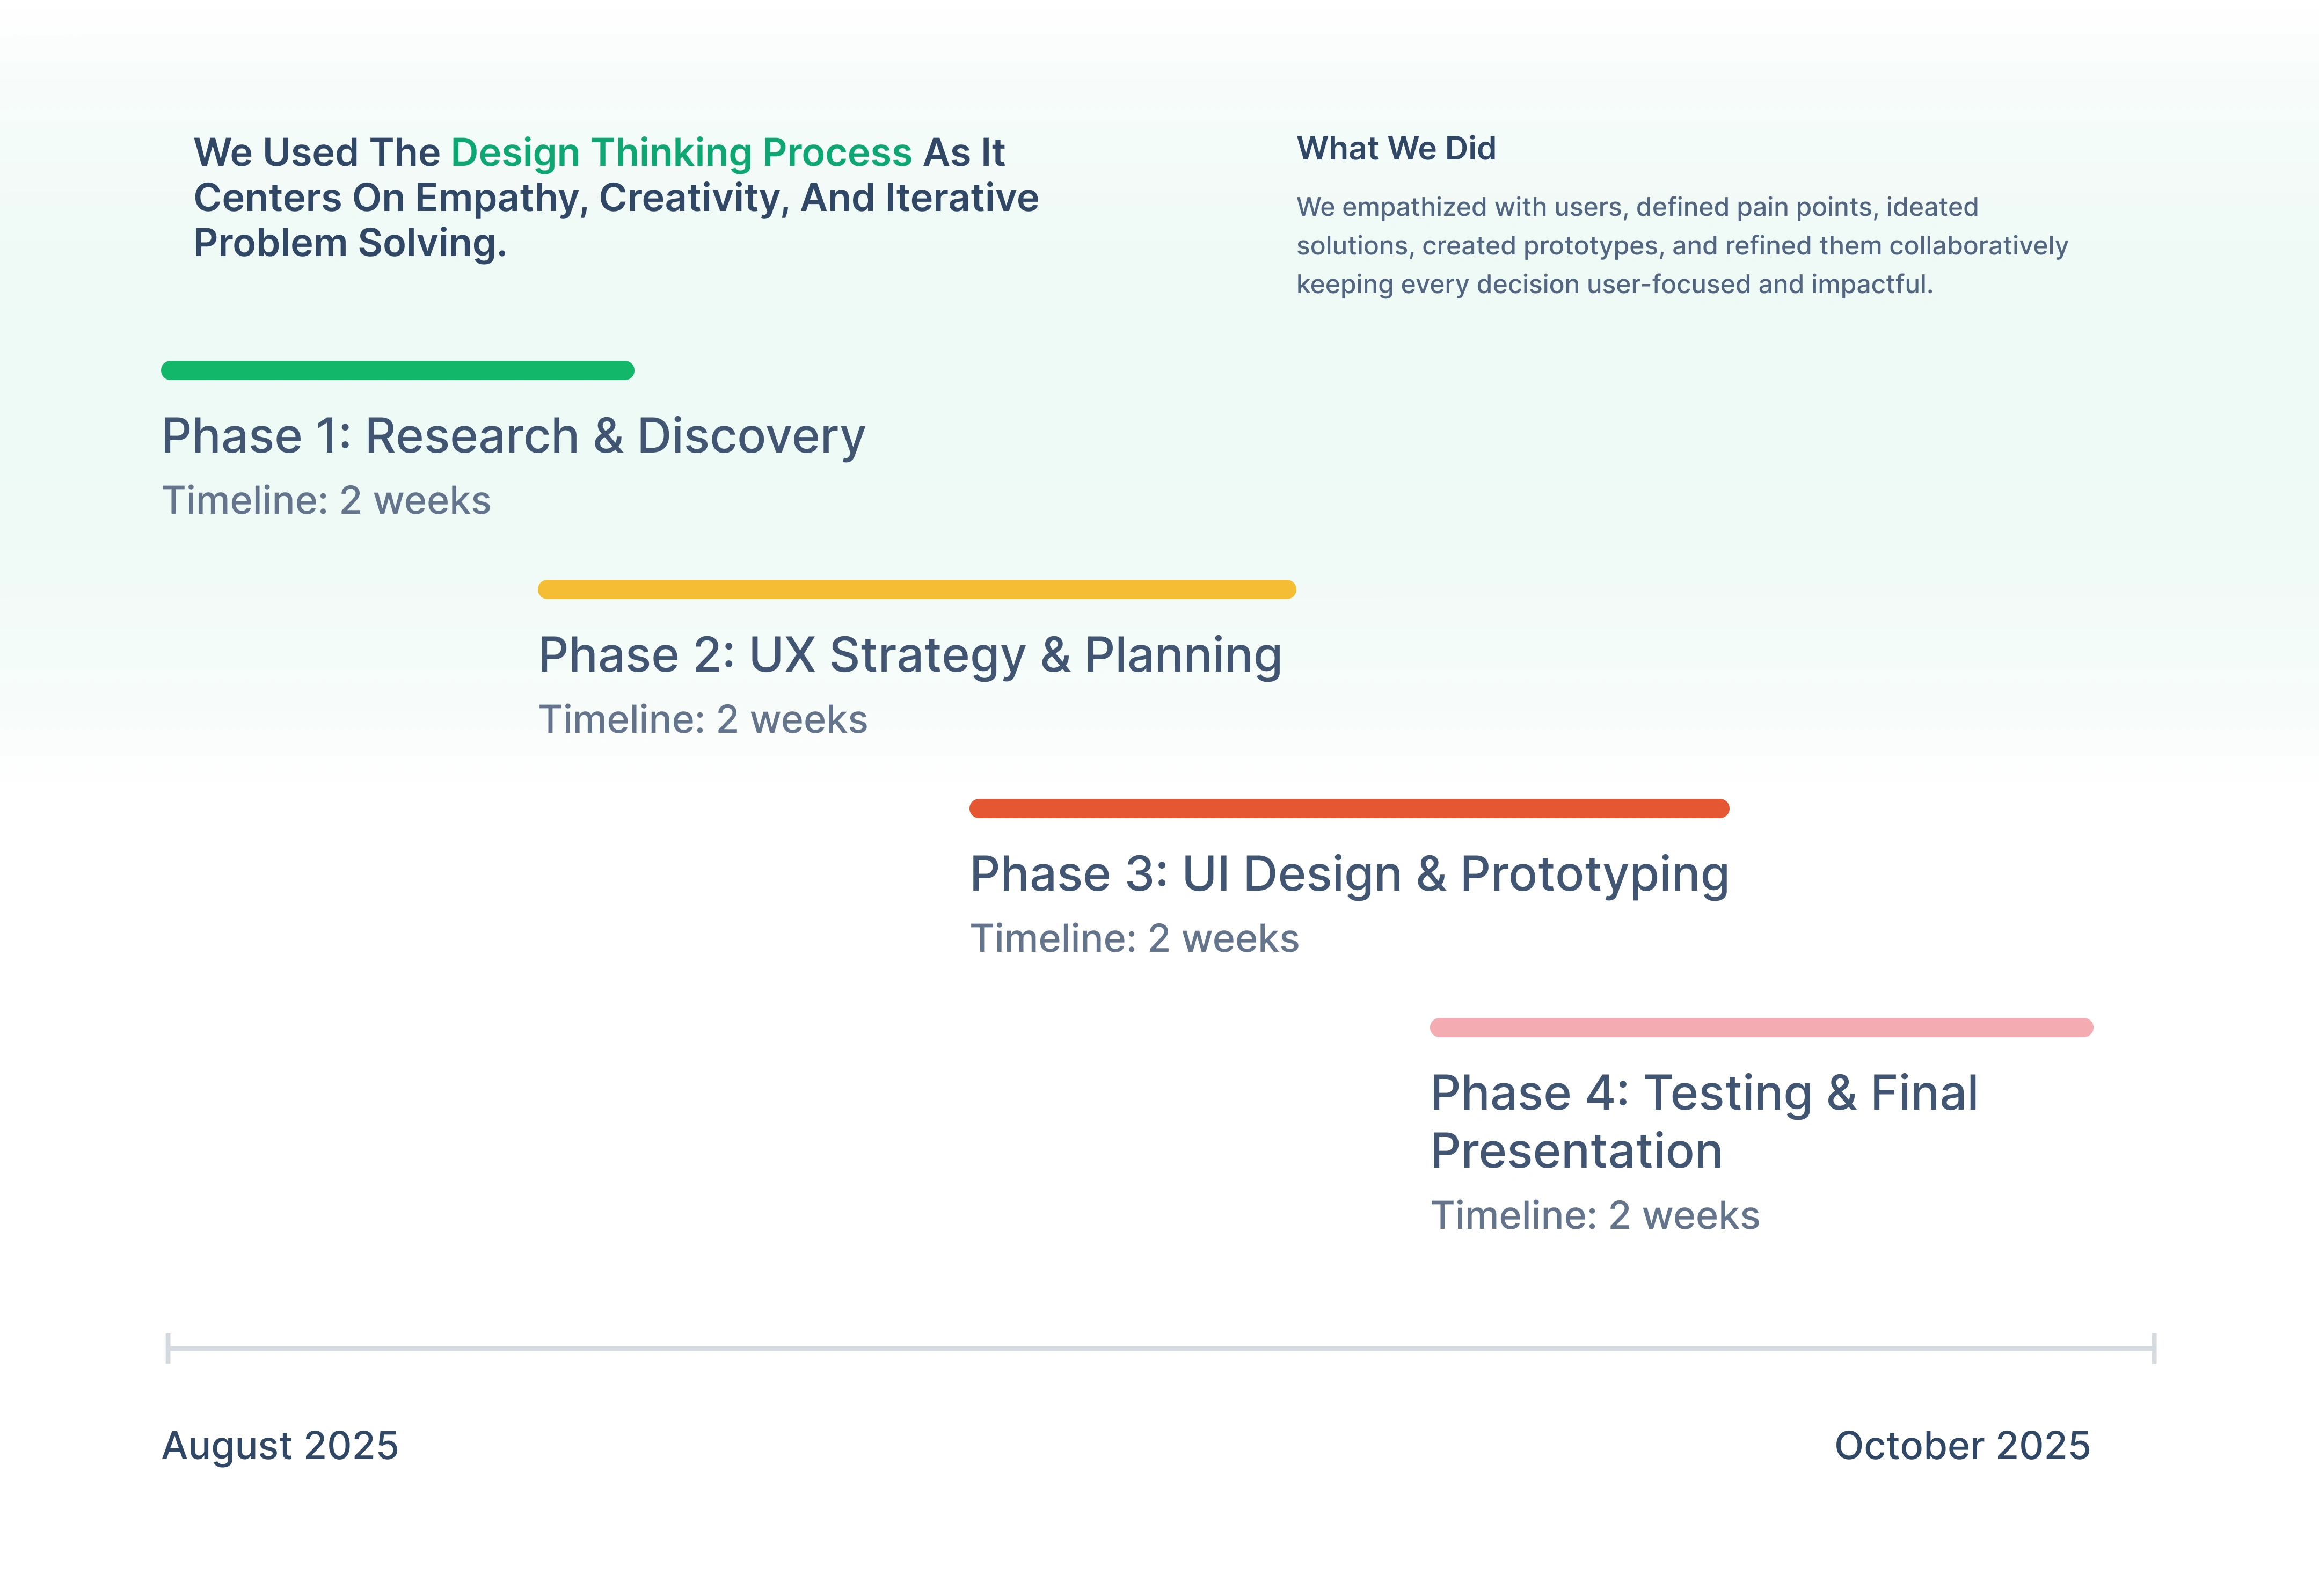Image resolution: width=2319 pixels, height=1596 pixels.
Task: Click the green Phase 1 progress bar
Action: [x=397, y=371]
